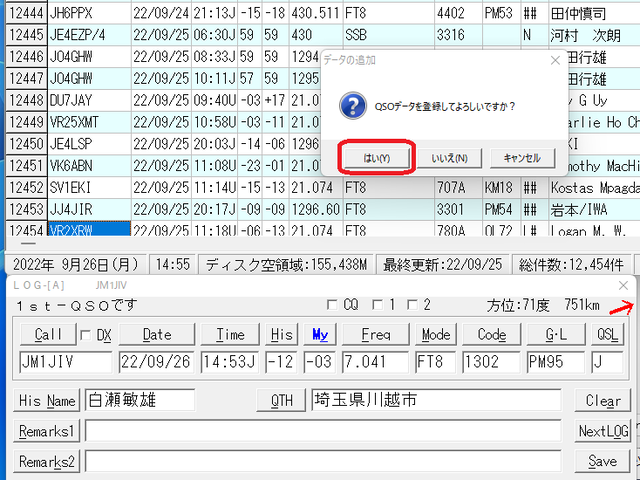Click date field showing 22/09/26
Screen dimensions: 640x480
[157, 362]
